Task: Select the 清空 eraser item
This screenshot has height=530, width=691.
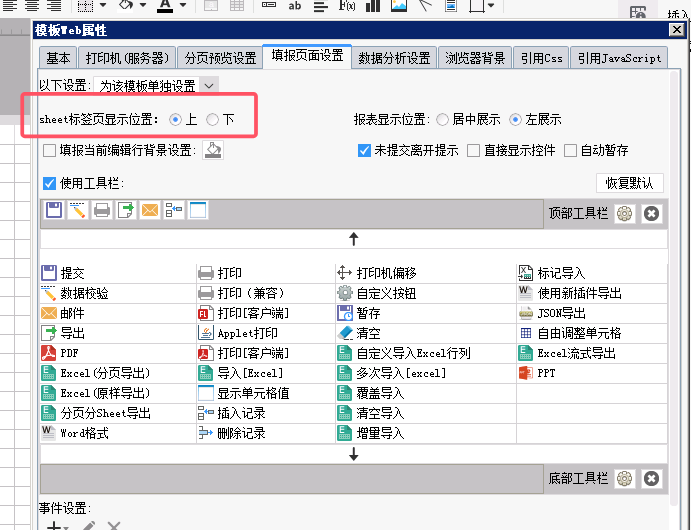Action: pos(426,333)
